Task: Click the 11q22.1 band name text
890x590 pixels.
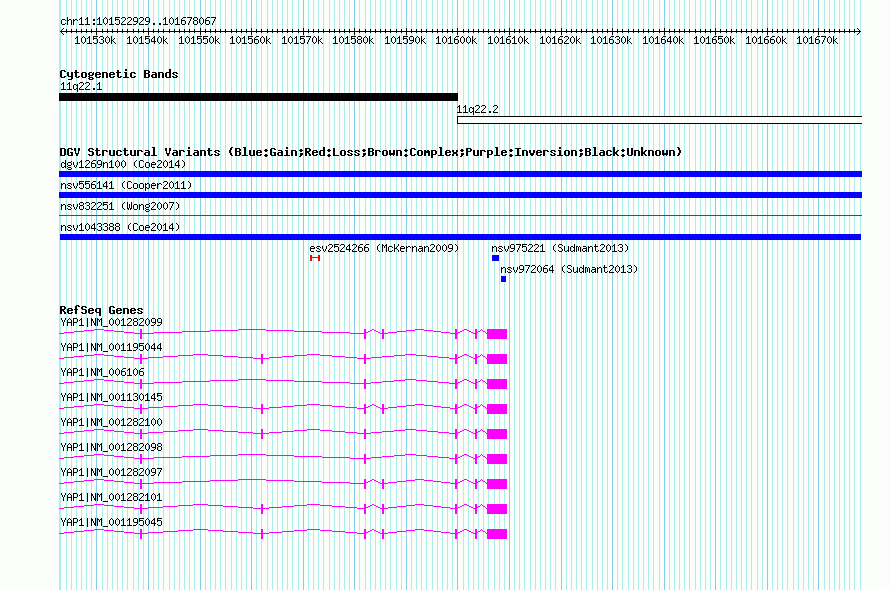Action: 81,86
